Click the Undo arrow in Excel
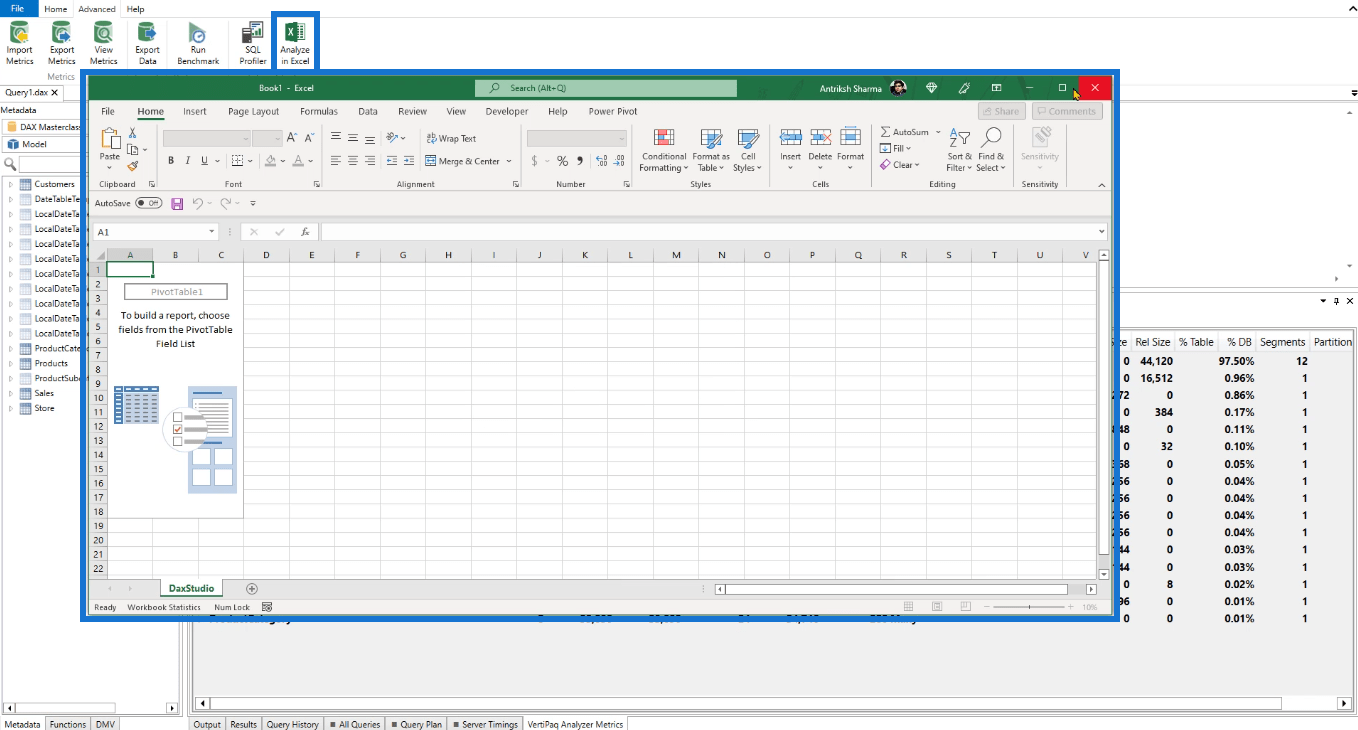This screenshot has width=1358, height=730. [198, 203]
